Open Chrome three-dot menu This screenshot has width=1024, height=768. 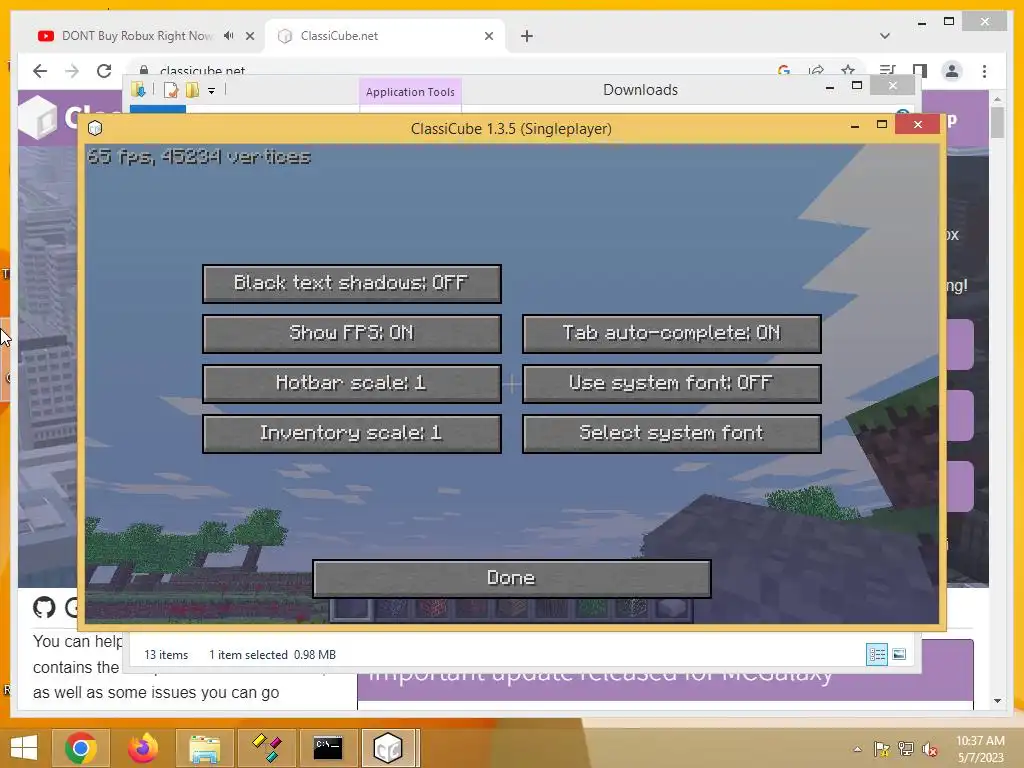click(x=984, y=71)
